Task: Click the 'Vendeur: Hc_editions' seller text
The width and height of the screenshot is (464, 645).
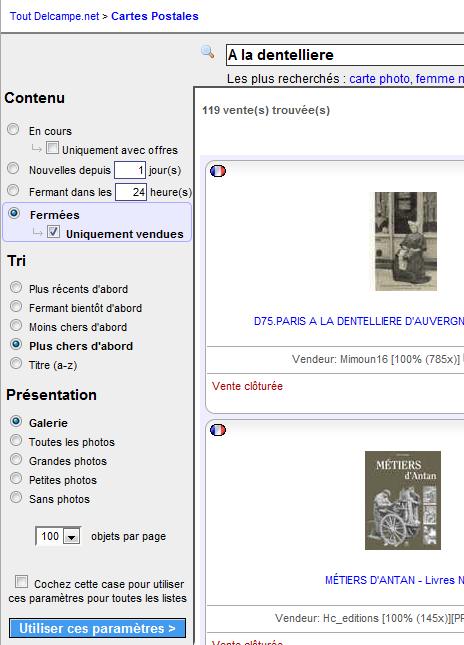Action: [x=369, y=618]
